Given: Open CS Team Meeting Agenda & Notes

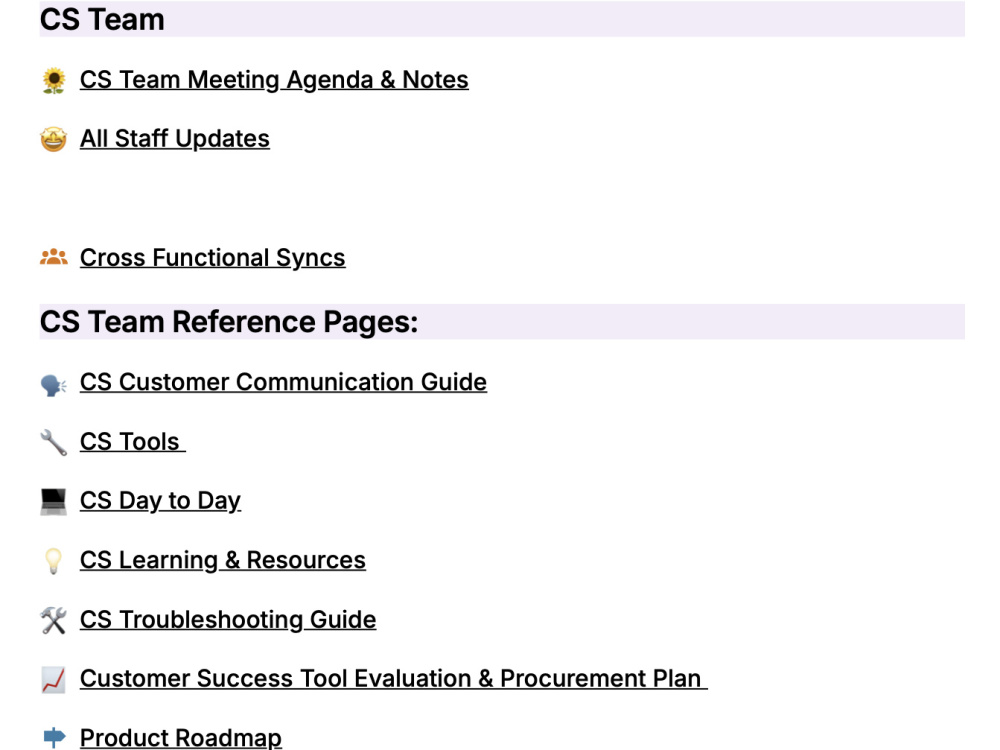Looking at the screenshot, I should point(274,80).
